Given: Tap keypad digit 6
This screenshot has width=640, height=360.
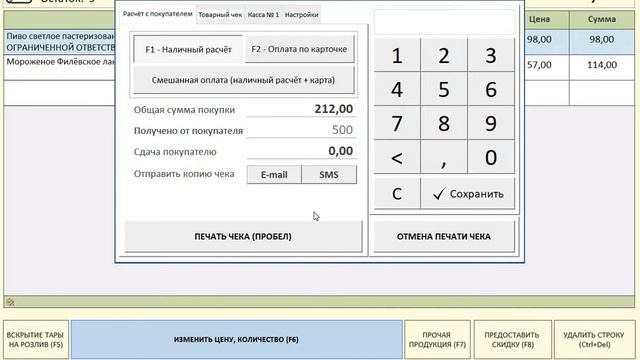Looking at the screenshot, I should [491, 89].
